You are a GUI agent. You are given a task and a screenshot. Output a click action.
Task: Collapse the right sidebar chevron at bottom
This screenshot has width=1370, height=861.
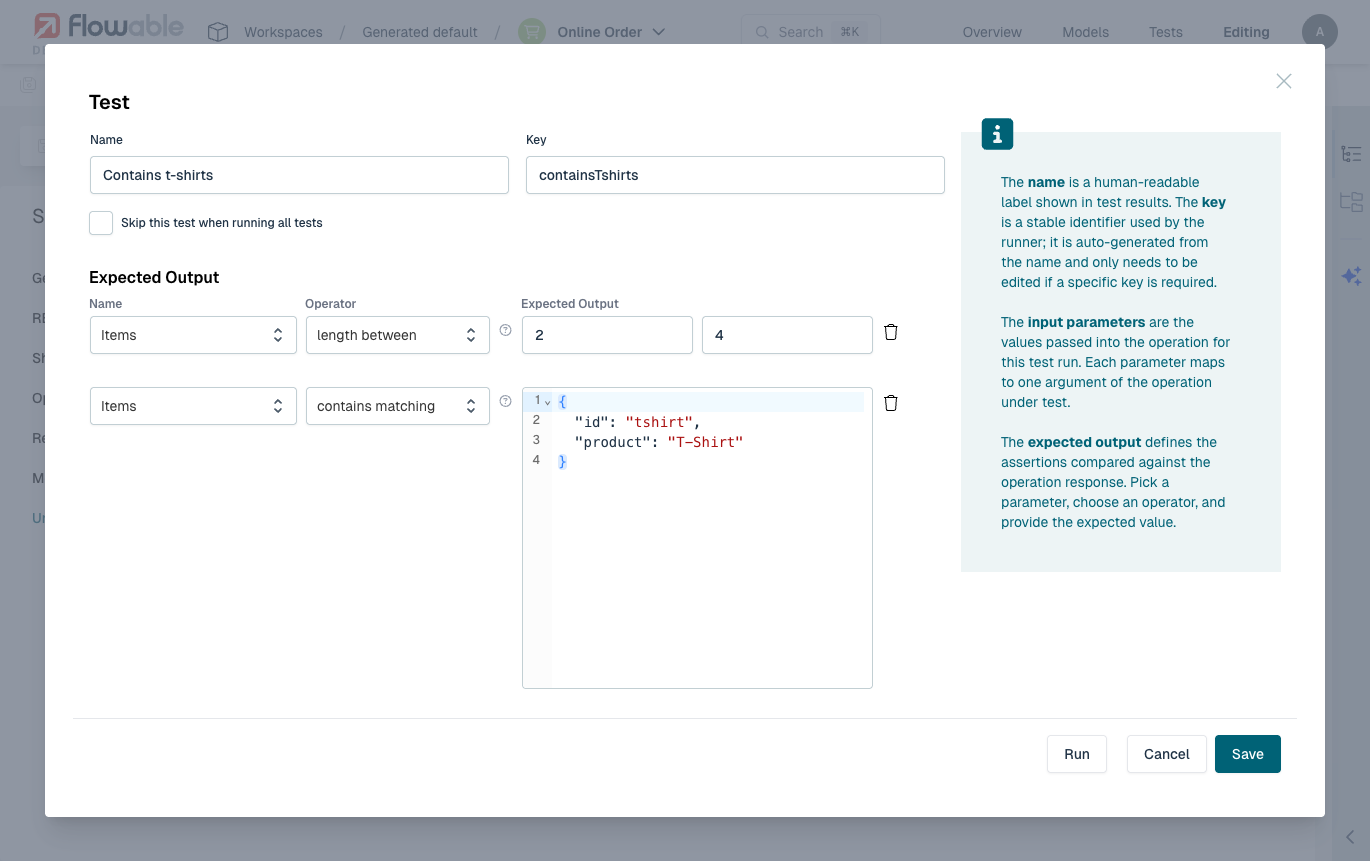pos(1350,837)
